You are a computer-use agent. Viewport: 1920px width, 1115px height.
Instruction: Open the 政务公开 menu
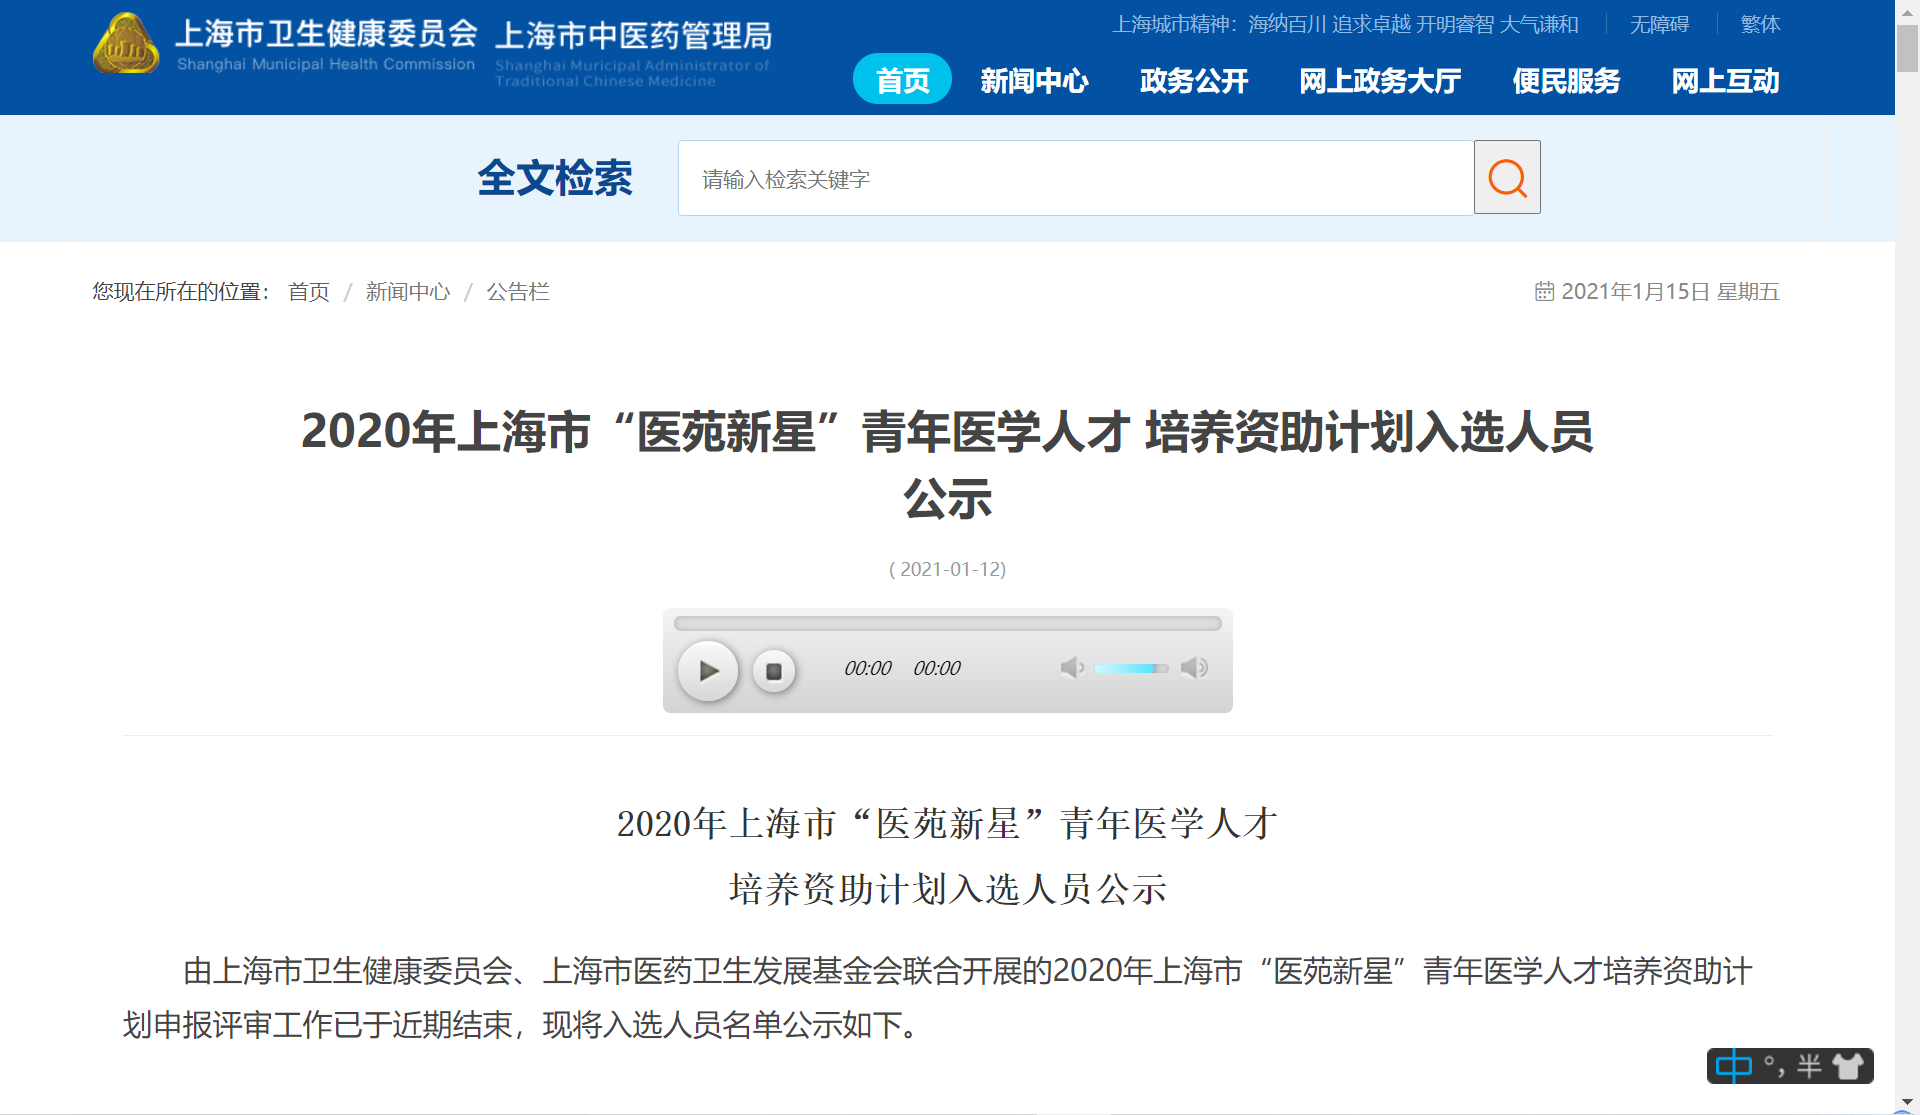pos(1194,80)
